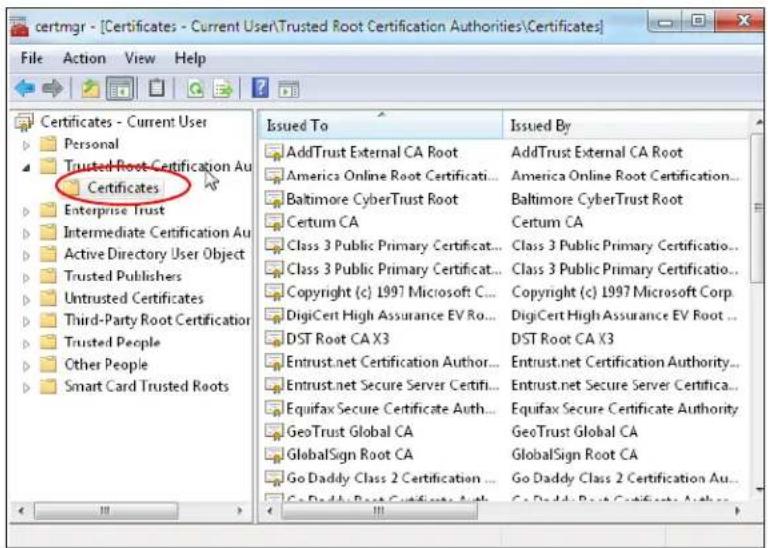Expand the Third-Party Root Certification node
768x548 pixels.
coord(26,321)
